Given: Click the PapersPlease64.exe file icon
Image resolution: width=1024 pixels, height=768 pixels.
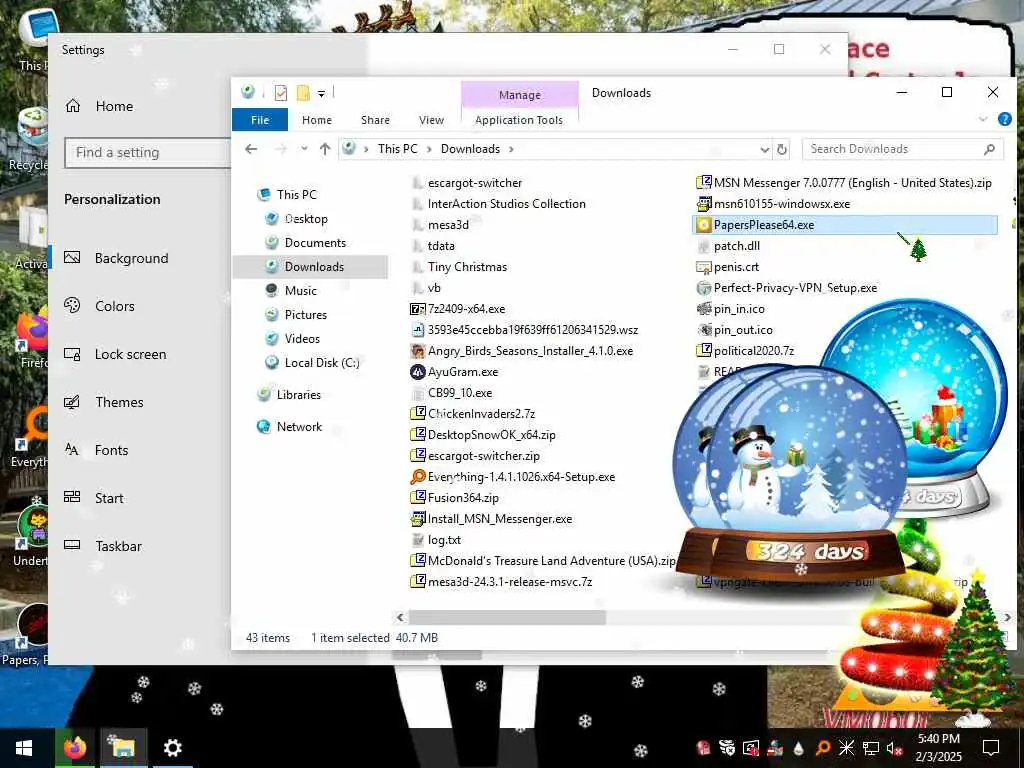Looking at the screenshot, I should (703, 225).
